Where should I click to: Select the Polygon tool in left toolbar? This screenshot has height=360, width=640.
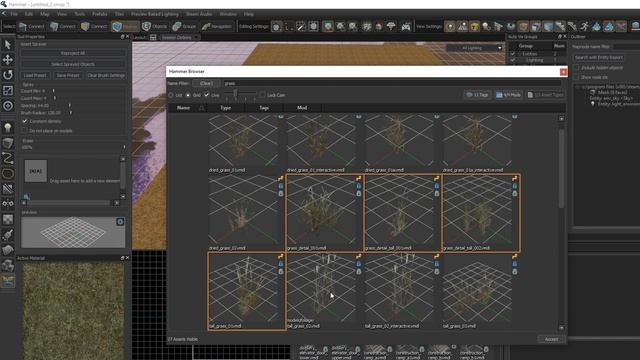pos(8,173)
